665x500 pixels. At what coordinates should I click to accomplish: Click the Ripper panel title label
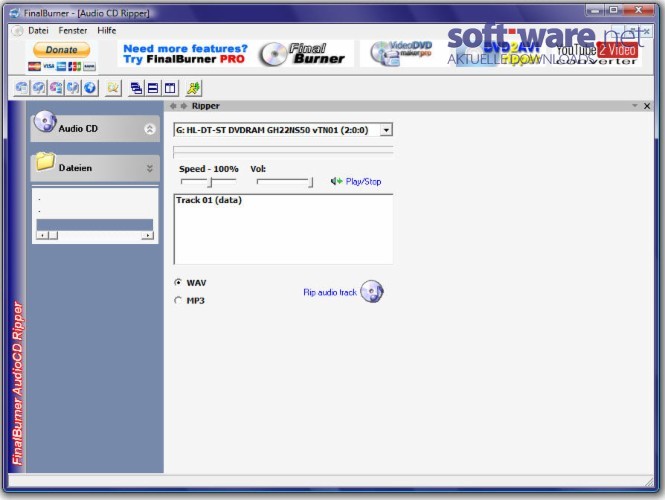click(206, 106)
